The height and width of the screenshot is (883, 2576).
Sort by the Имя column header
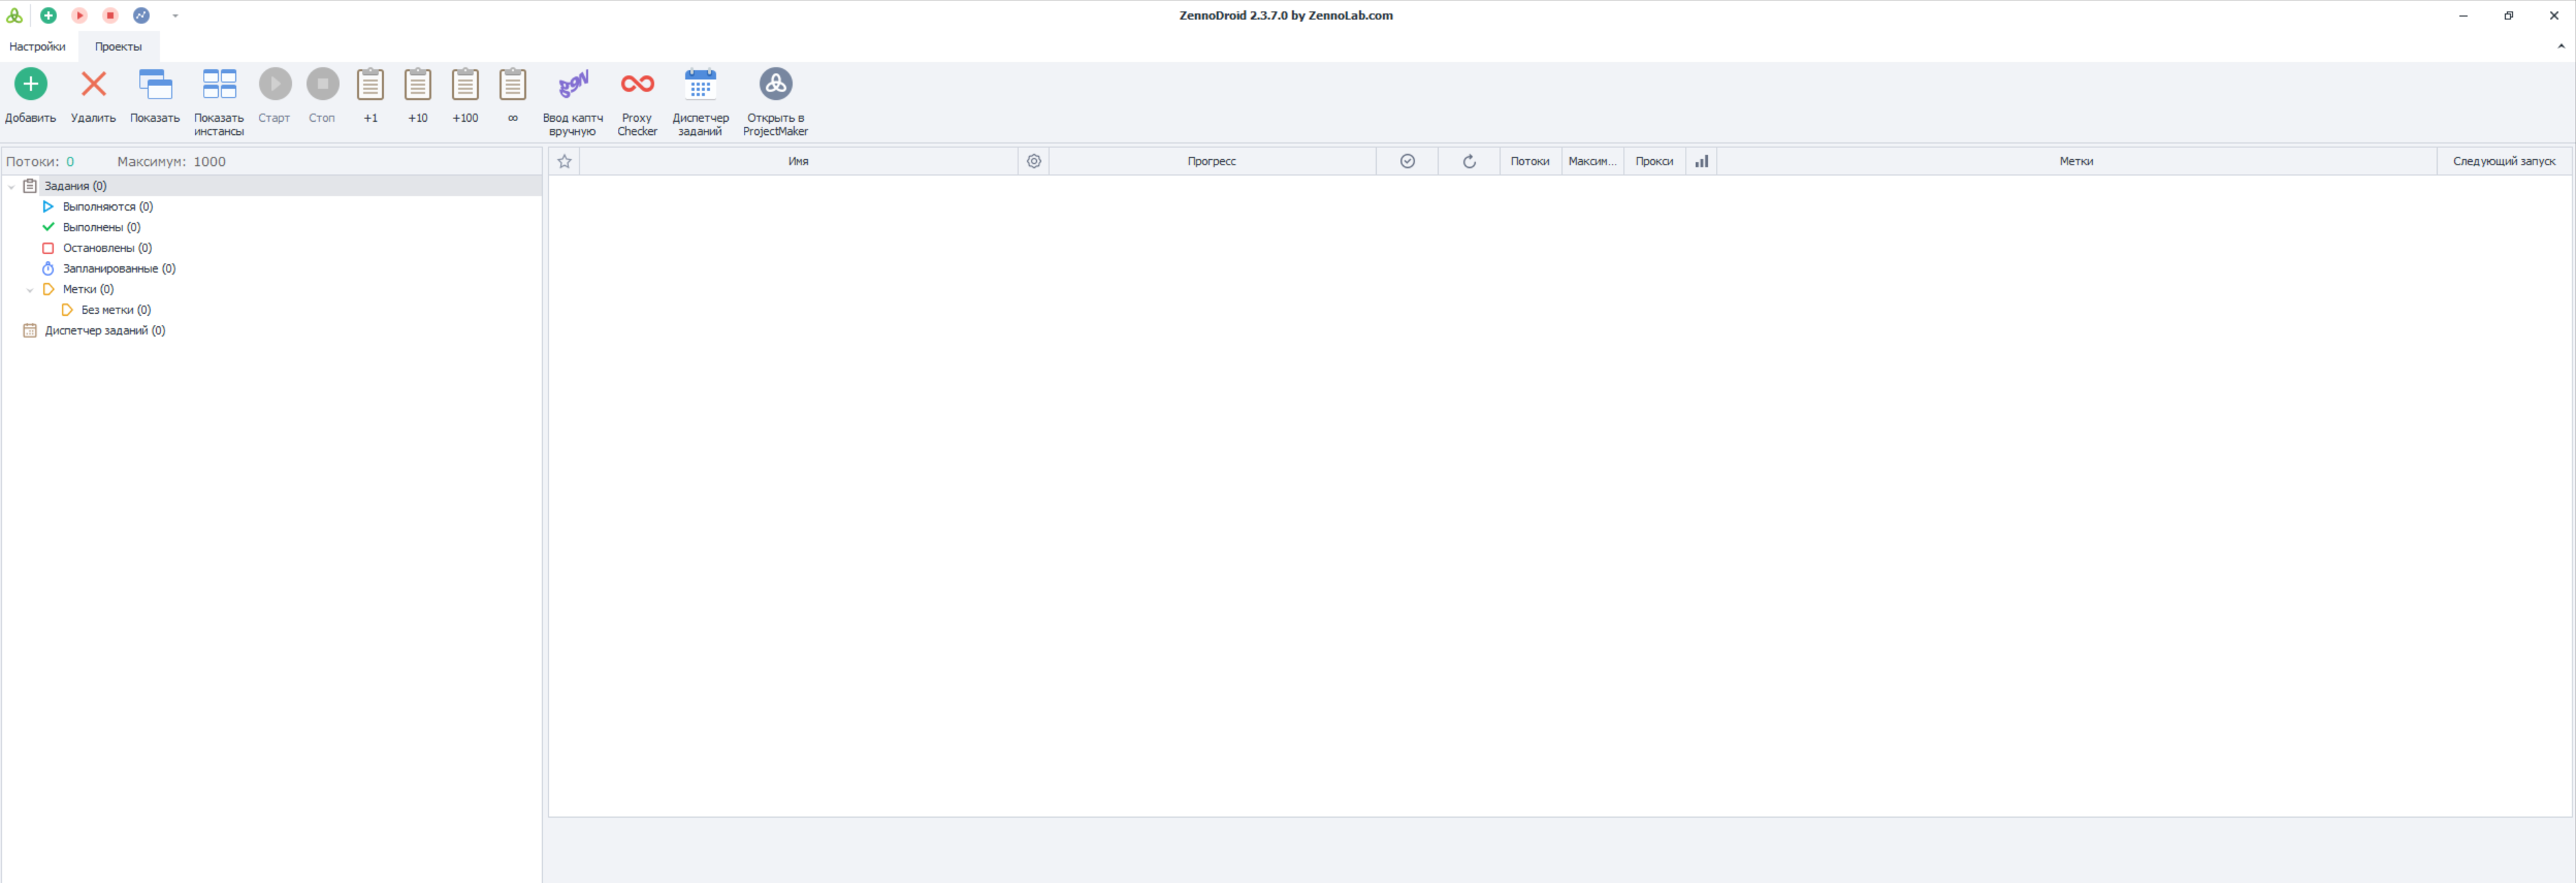[x=797, y=161]
